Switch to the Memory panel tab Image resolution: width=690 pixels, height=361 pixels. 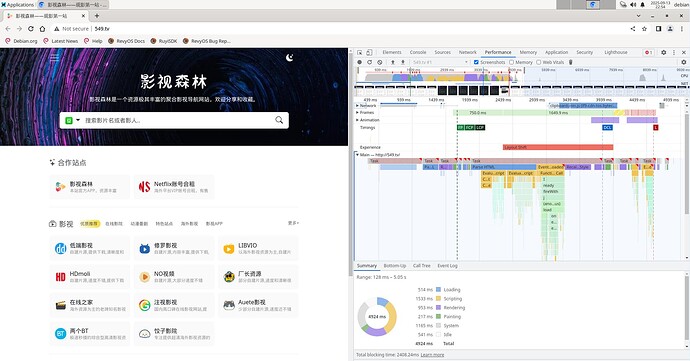pyautogui.click(x=528, y=52)
